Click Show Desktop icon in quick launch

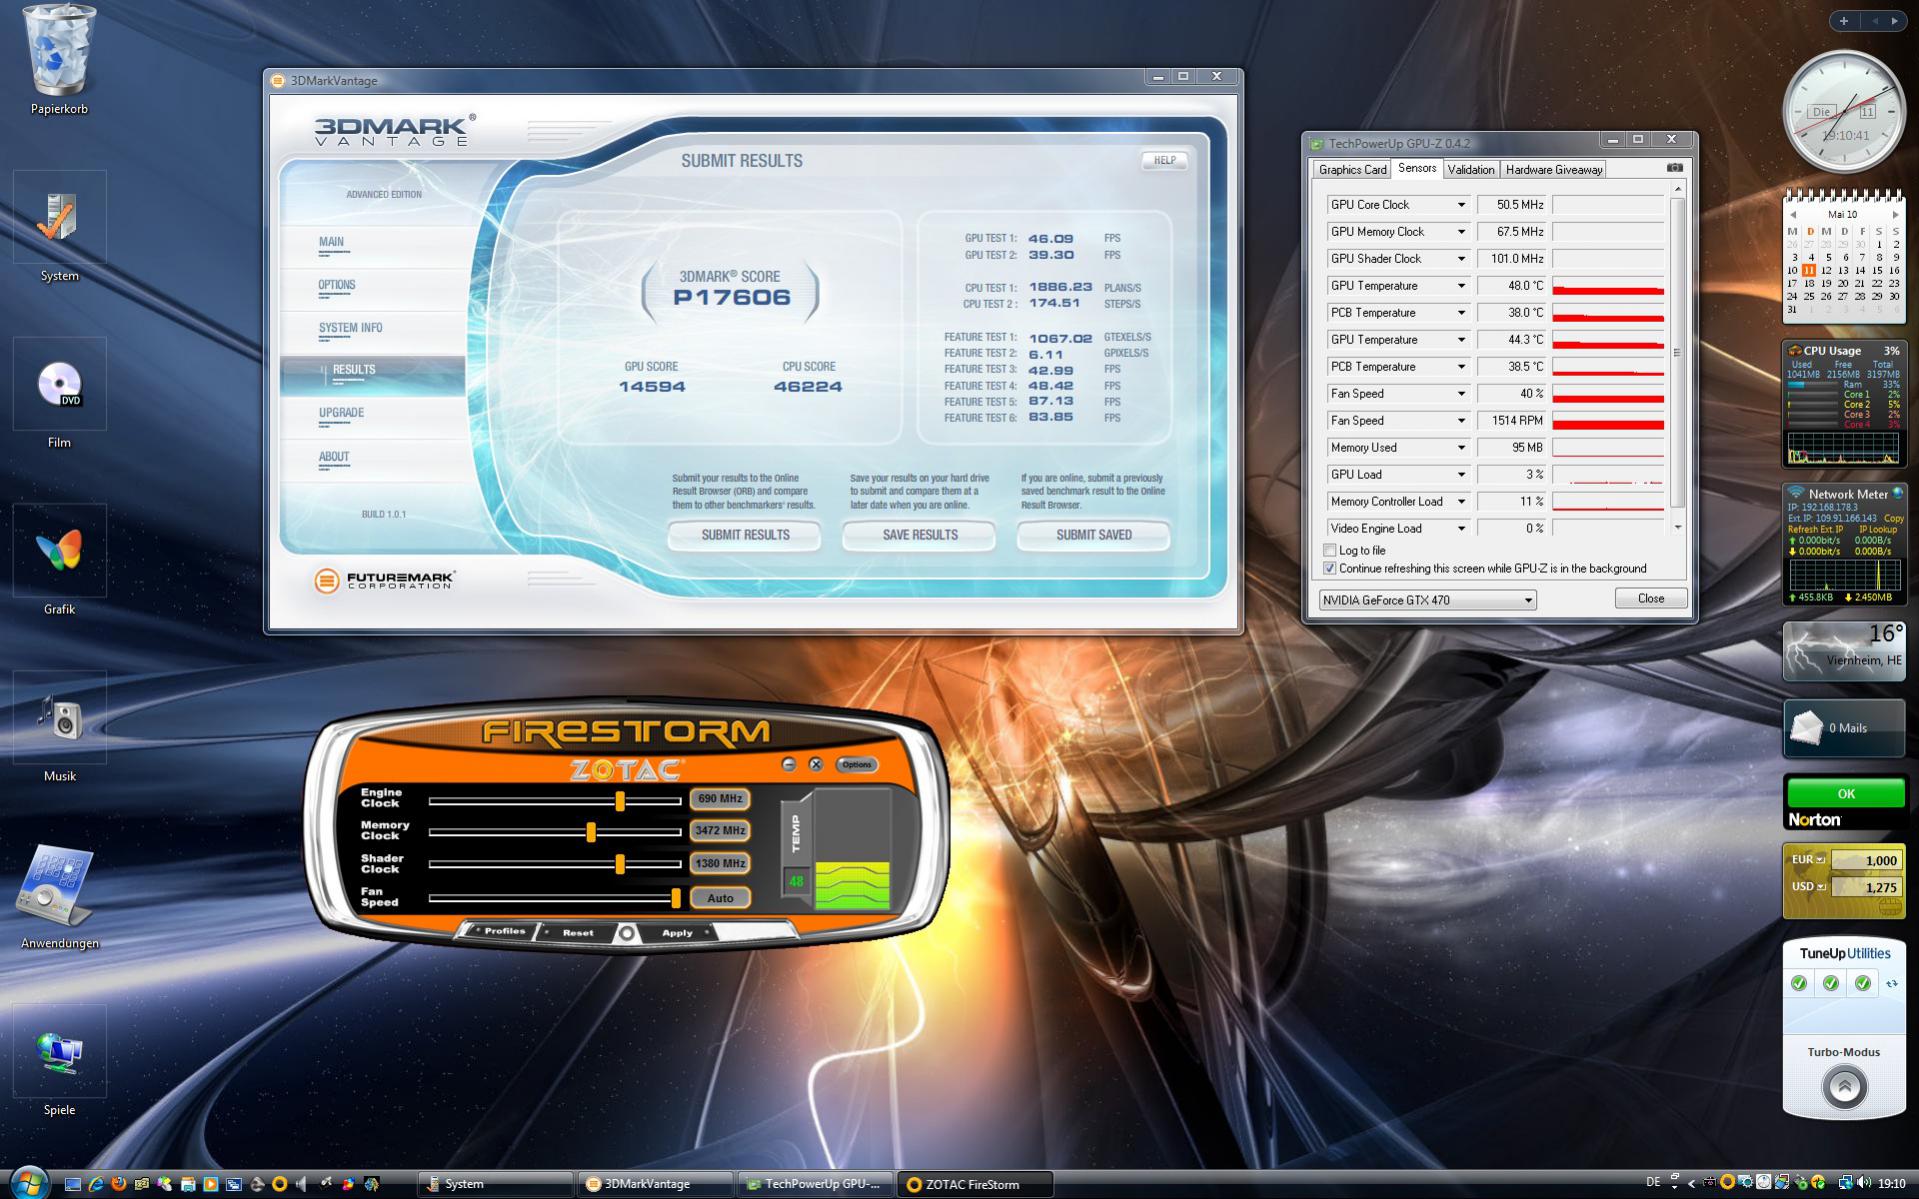[72, 1184]
